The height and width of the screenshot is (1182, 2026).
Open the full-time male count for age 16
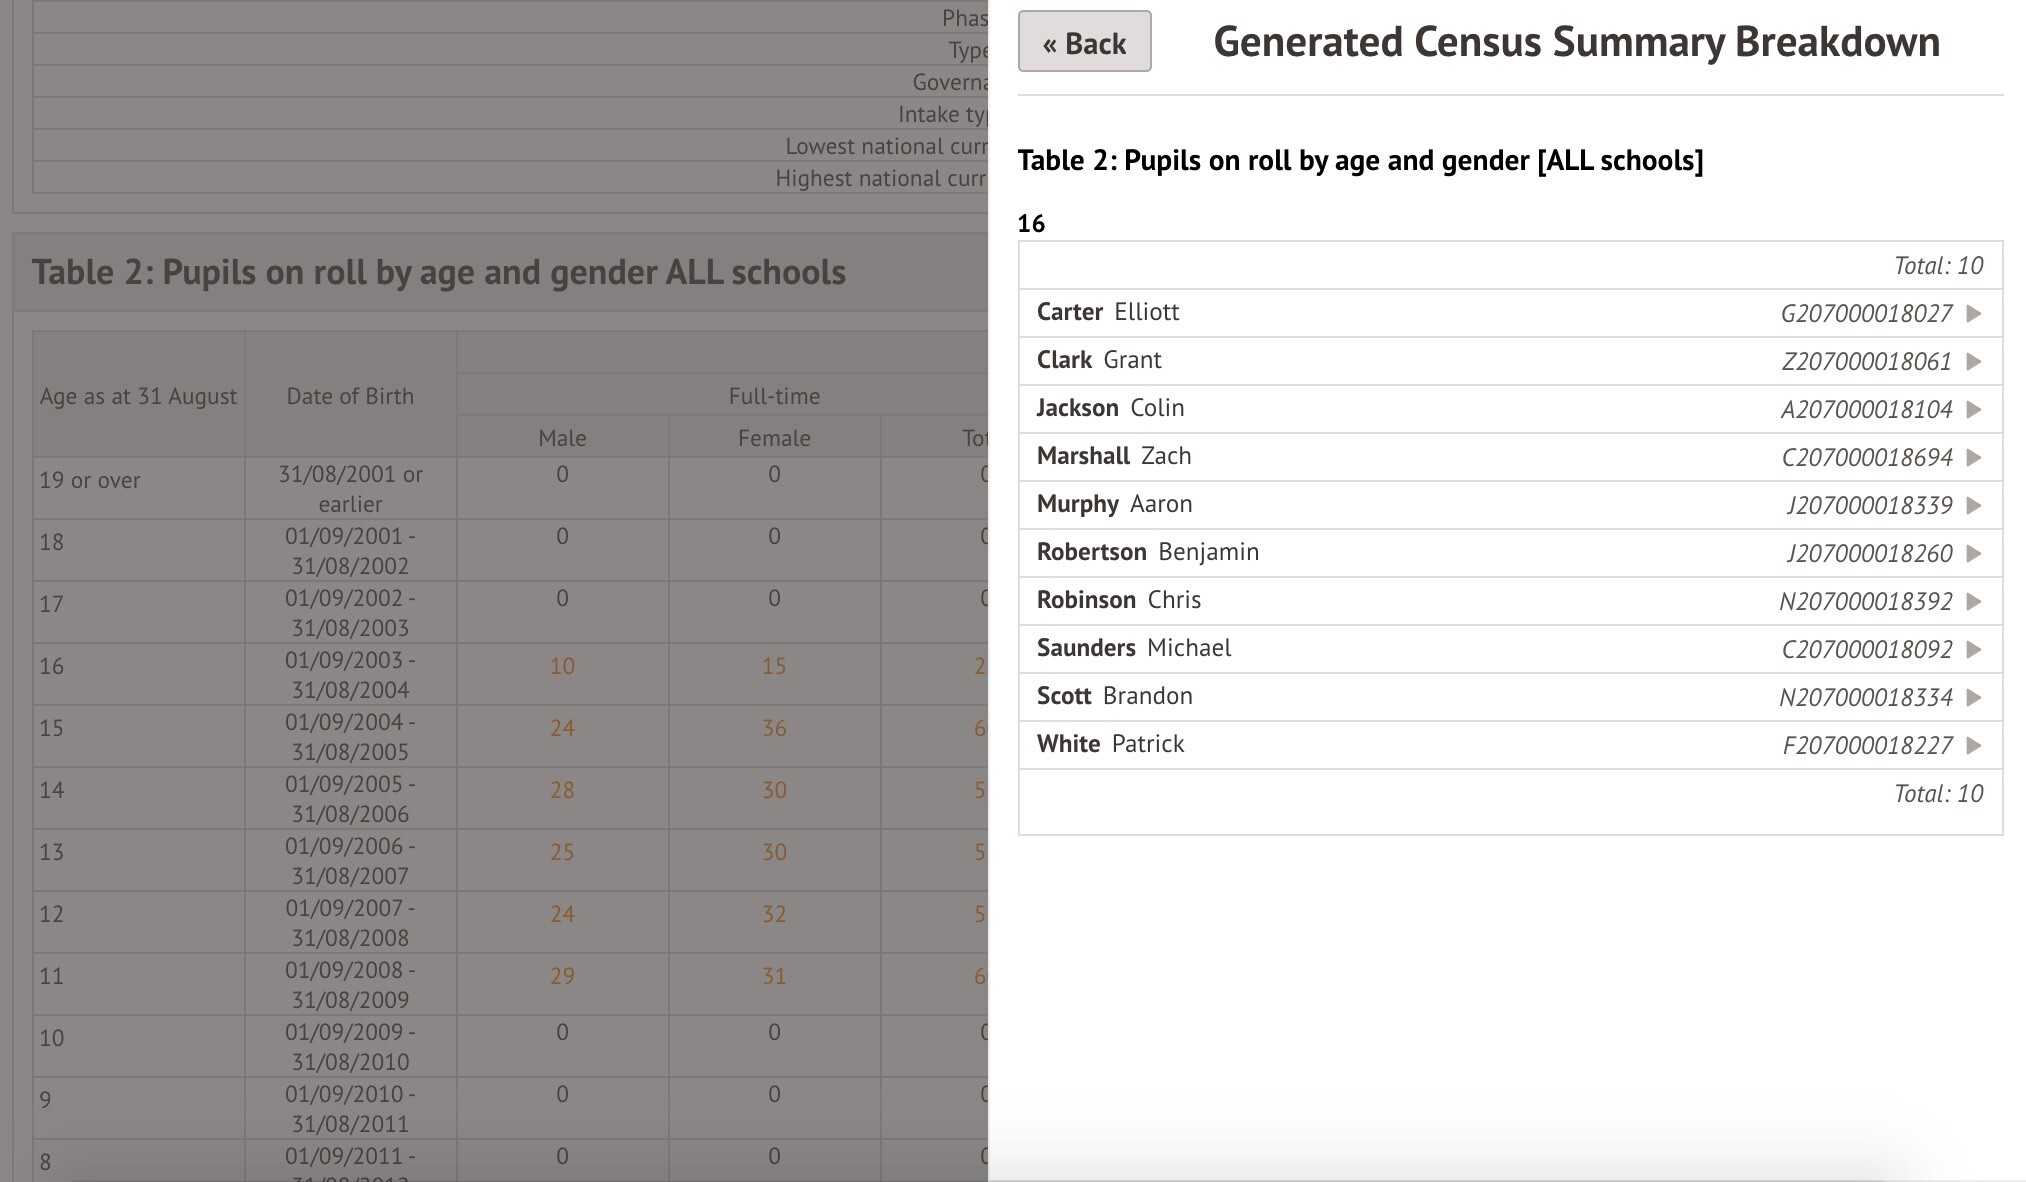click(562, 665)
